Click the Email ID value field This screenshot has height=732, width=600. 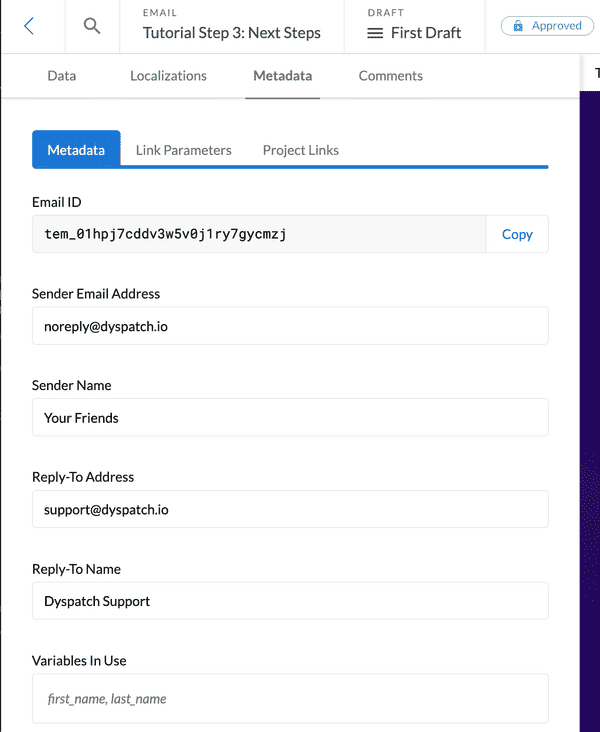point(259,234)
